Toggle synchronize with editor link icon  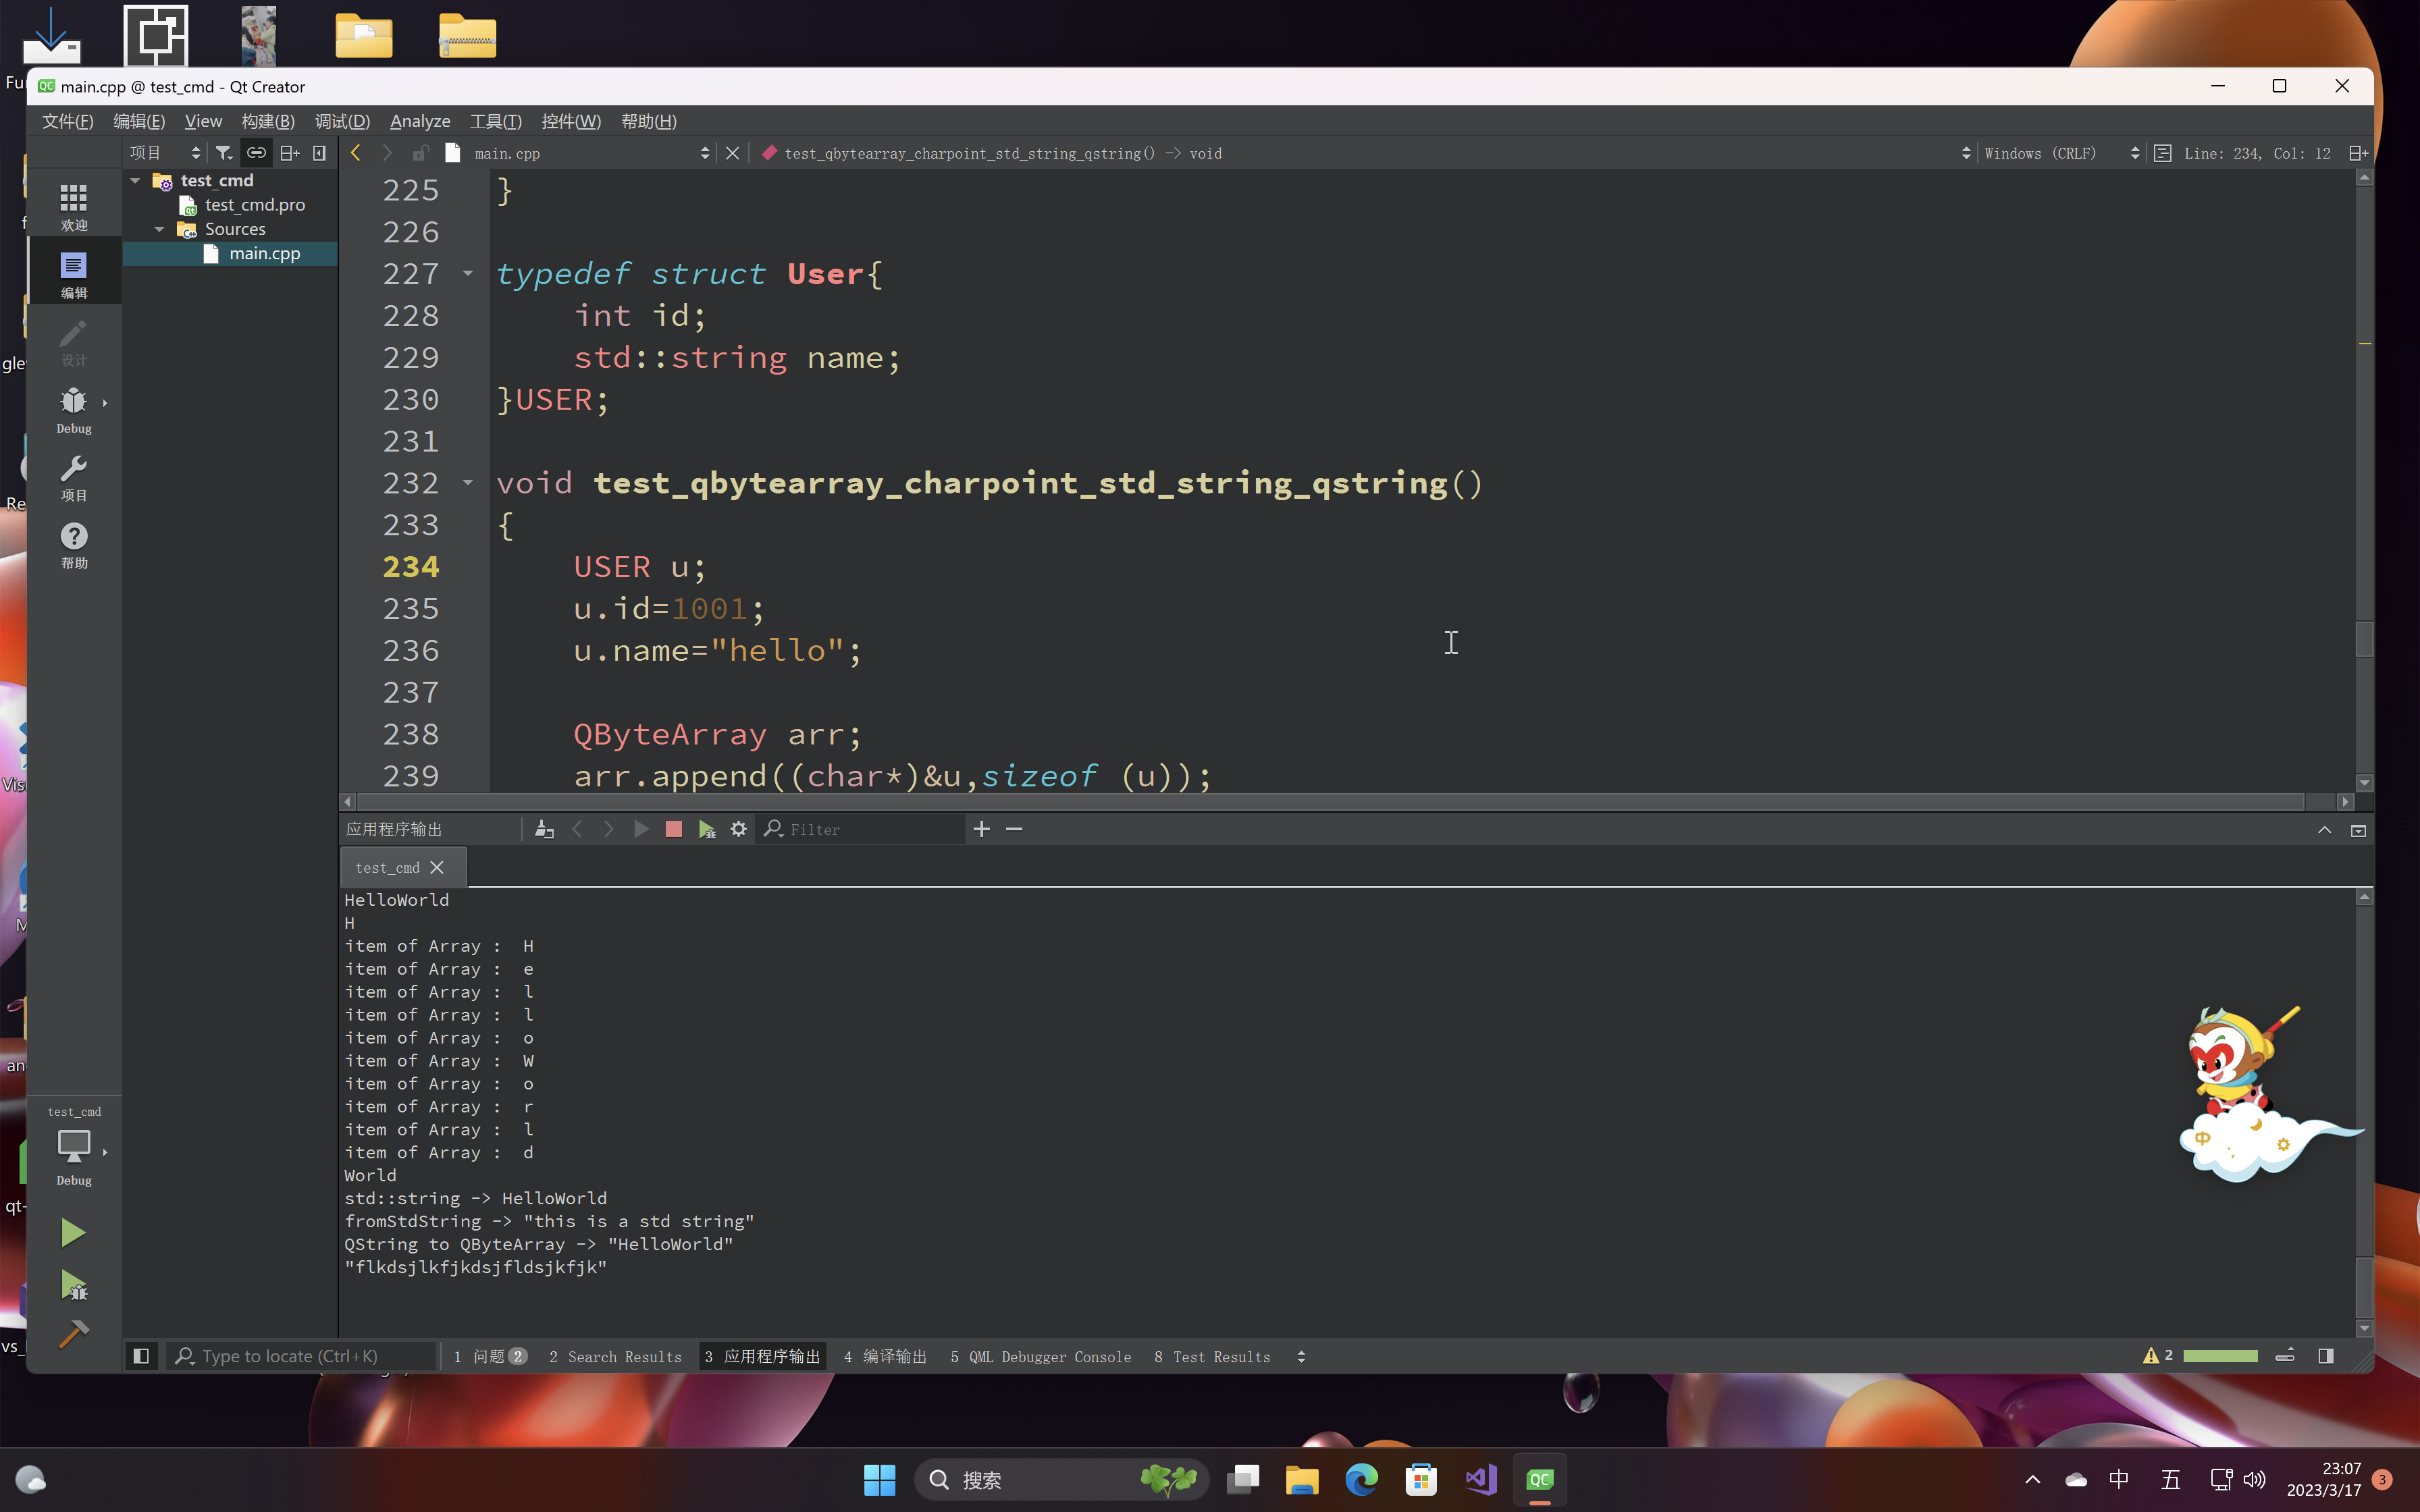coord(257,153)
